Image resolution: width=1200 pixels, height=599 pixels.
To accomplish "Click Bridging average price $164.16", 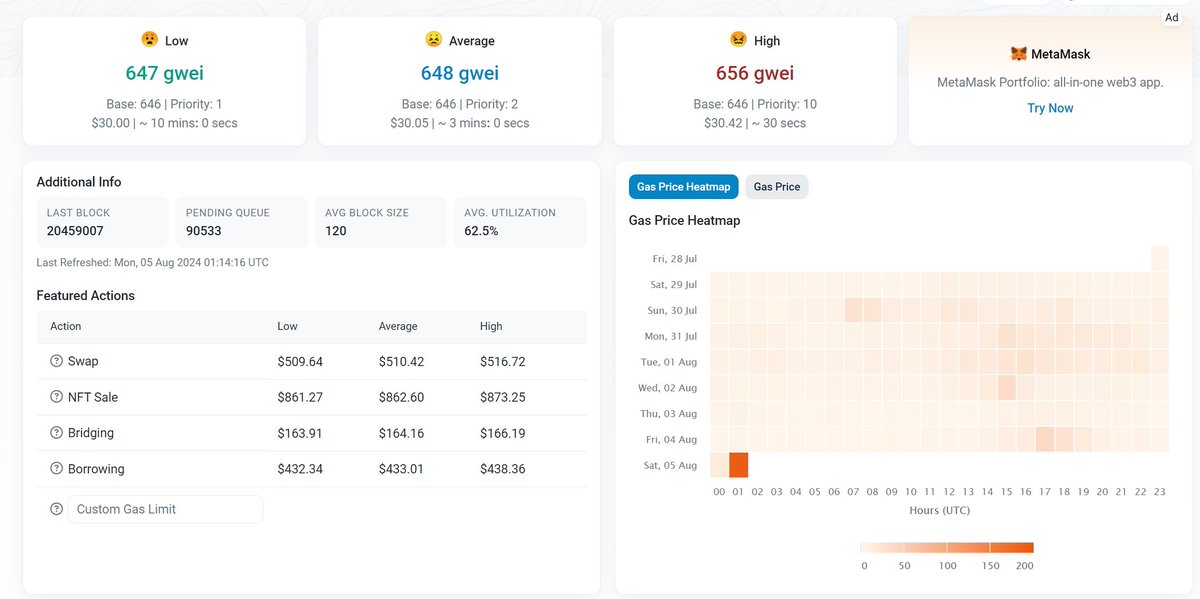I will click(x=401, y=433).
